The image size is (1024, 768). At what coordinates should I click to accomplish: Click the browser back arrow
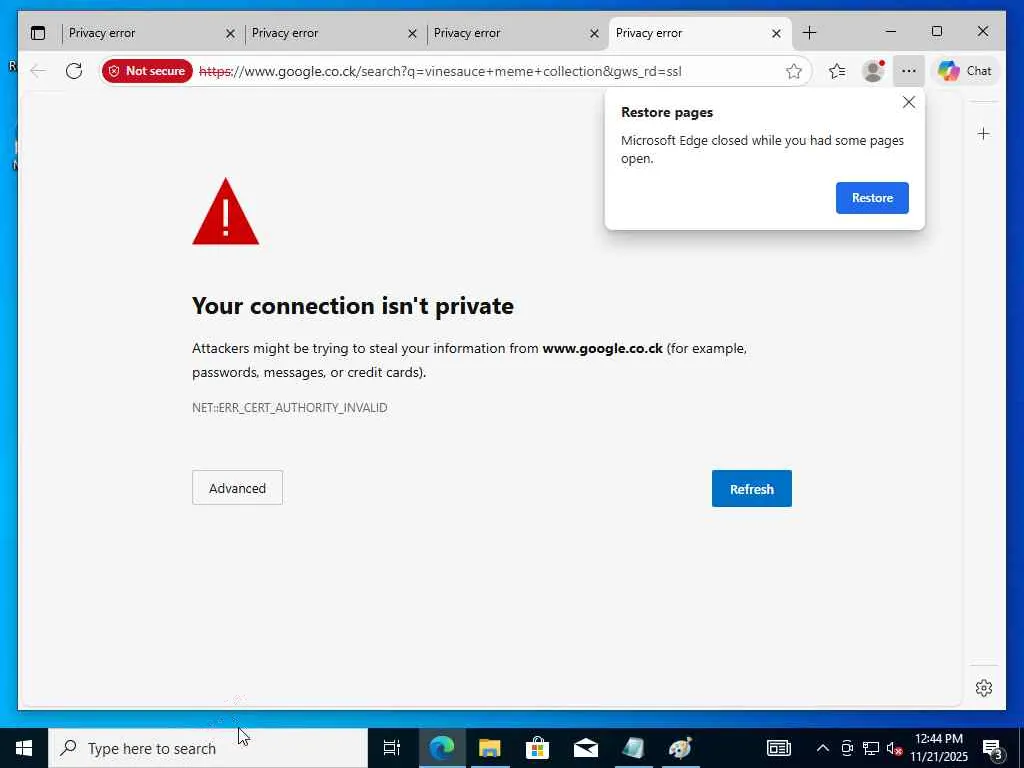pos(39,71)
